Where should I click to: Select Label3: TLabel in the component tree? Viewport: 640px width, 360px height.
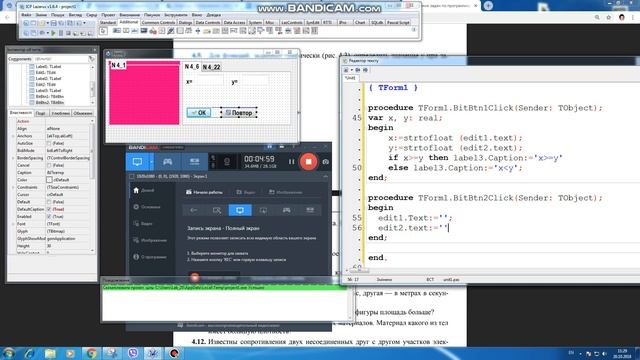click(x=48, y=91)
